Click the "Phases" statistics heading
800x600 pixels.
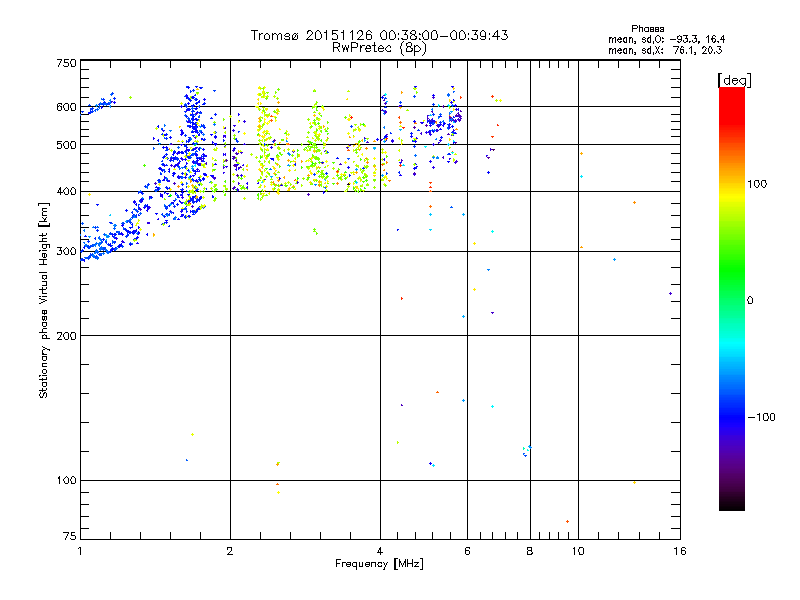pos(647,29)
